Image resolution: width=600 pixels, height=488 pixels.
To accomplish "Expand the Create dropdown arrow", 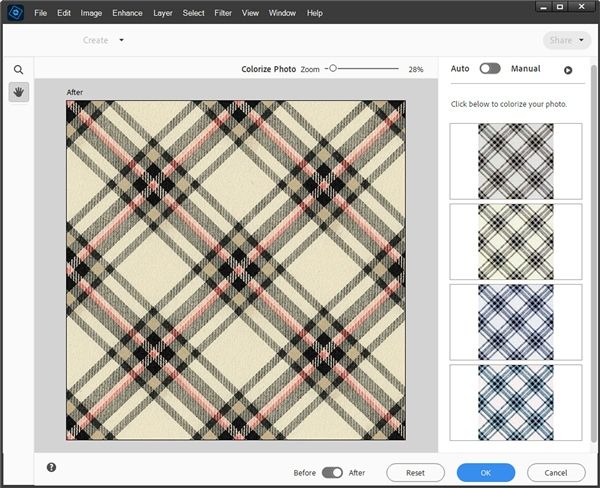I will point(121,40).
